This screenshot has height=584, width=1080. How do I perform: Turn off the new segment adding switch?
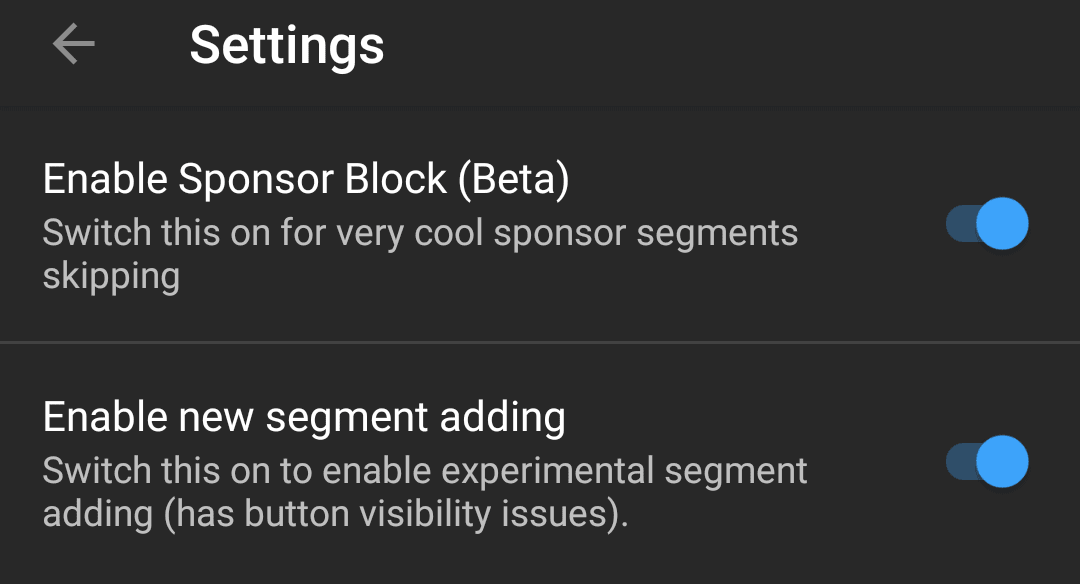pyautogui.click(x=987, y=461)
